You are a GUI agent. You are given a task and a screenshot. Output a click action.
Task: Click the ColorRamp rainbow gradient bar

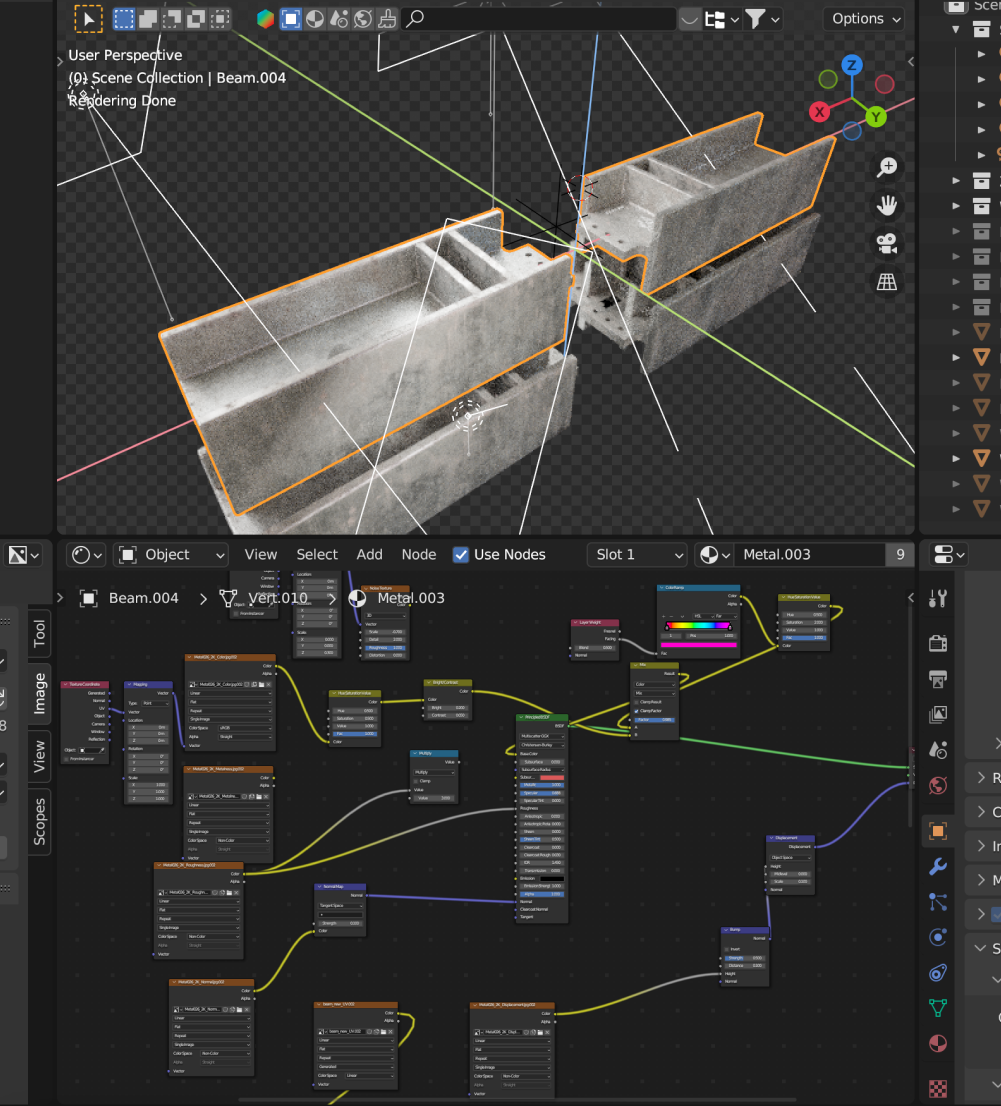[x=698, y=625]
